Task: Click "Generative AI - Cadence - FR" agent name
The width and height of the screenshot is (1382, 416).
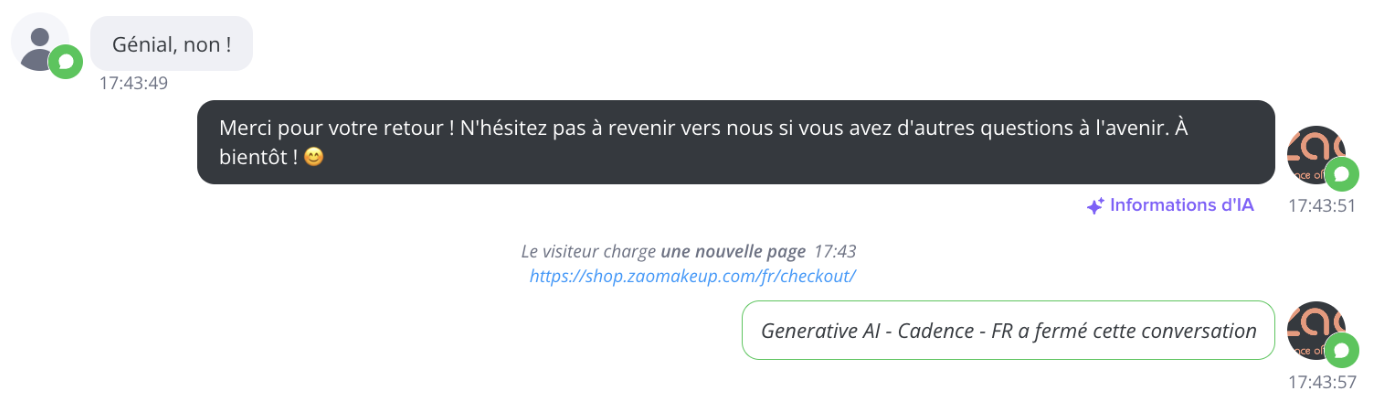Action: 886,331
